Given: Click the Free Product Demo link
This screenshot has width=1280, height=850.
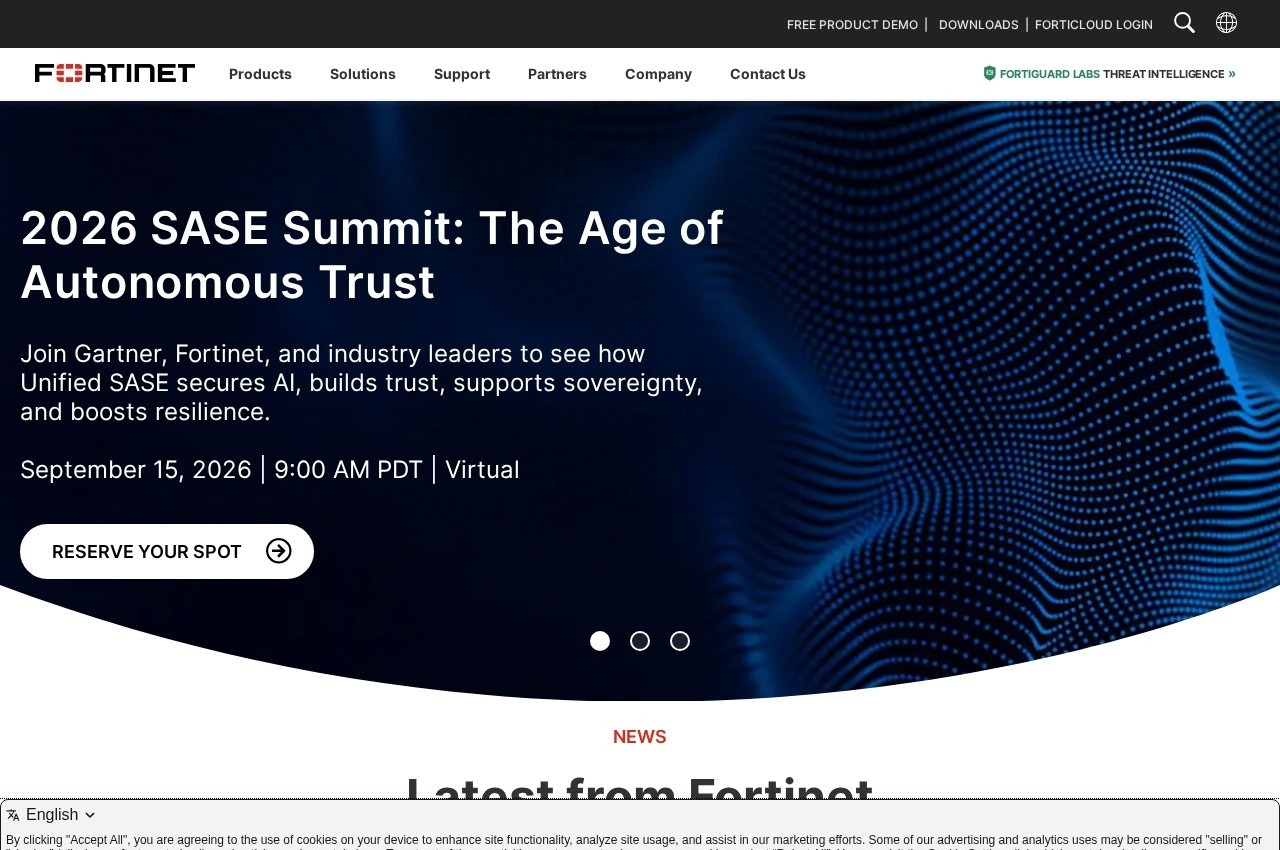Looking at the screenshot, I should point(852,24).
